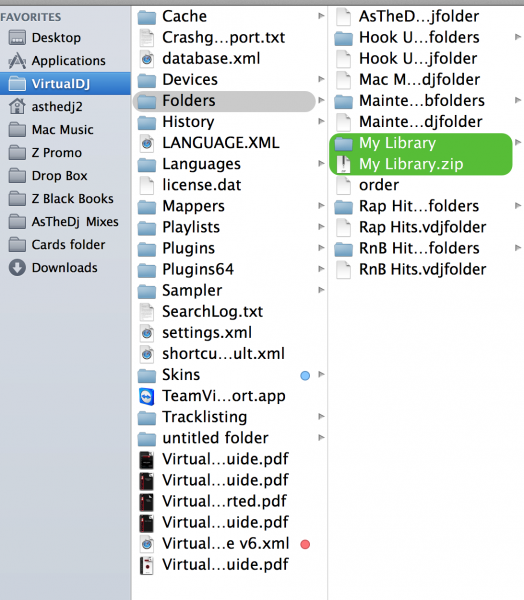Screen dimensions: 524x600
Task: Click the My Library.zip archive icon
Action: [x=343, y=164]
